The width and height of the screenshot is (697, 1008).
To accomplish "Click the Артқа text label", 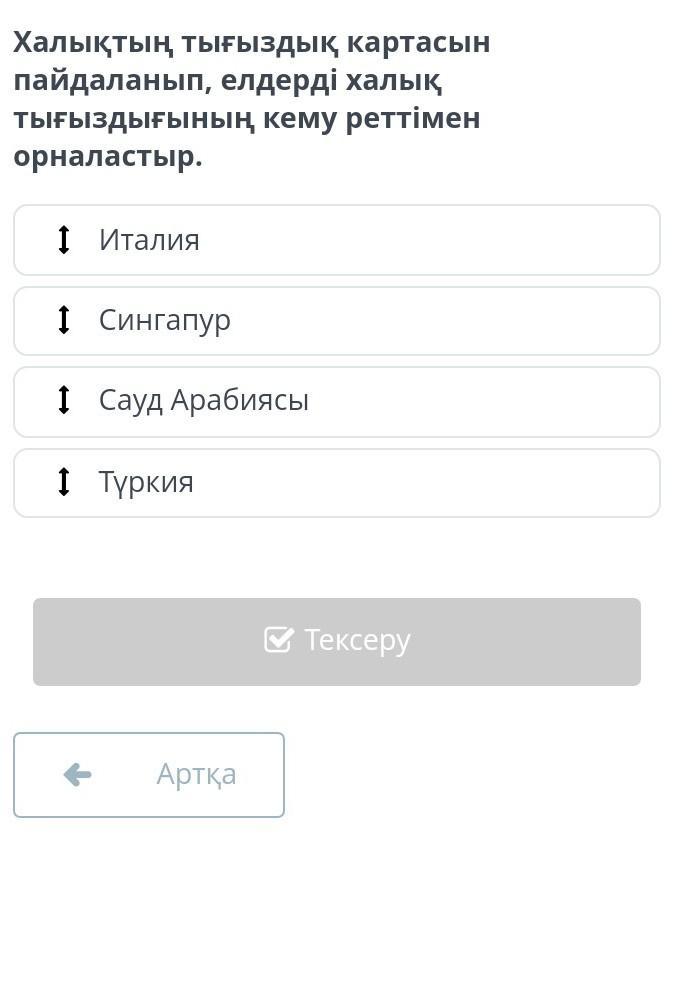I will click(x=196, y=774).
